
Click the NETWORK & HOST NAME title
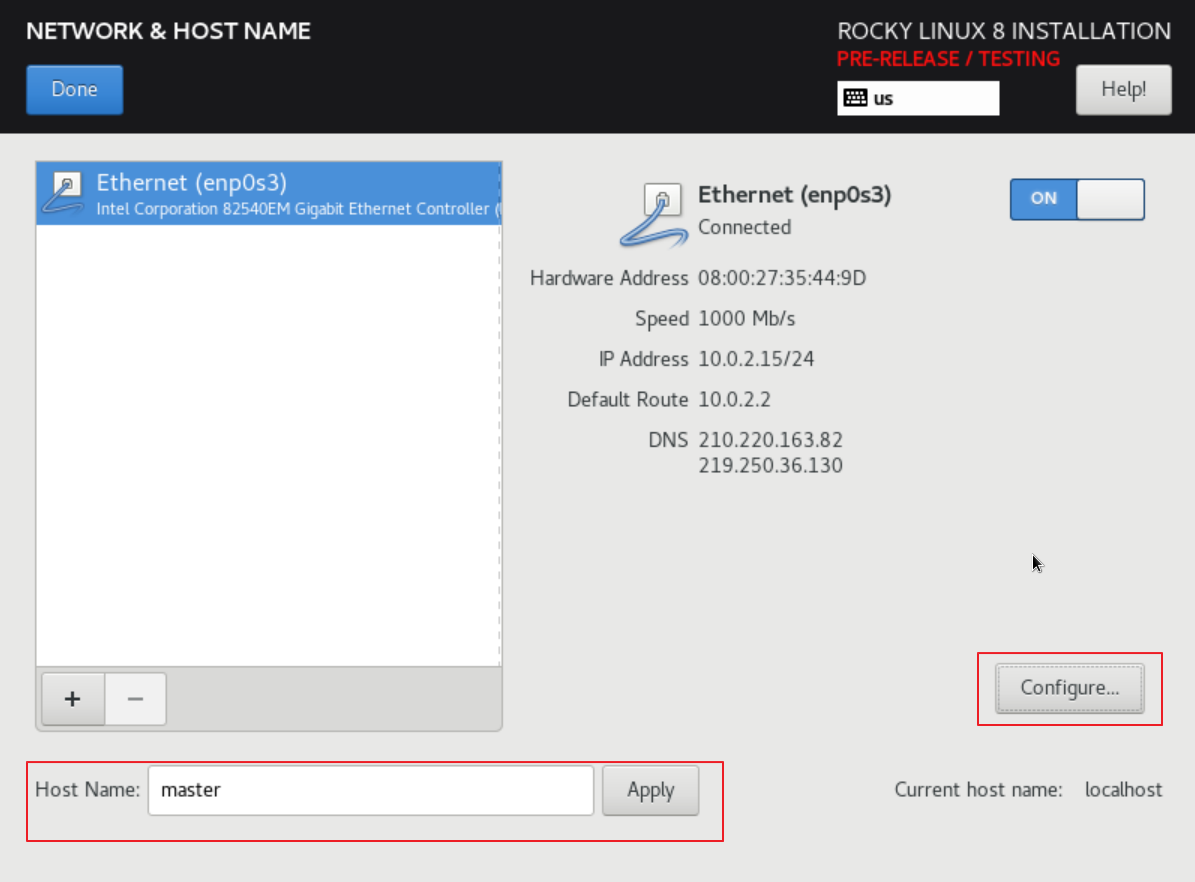tap(168, 31)
